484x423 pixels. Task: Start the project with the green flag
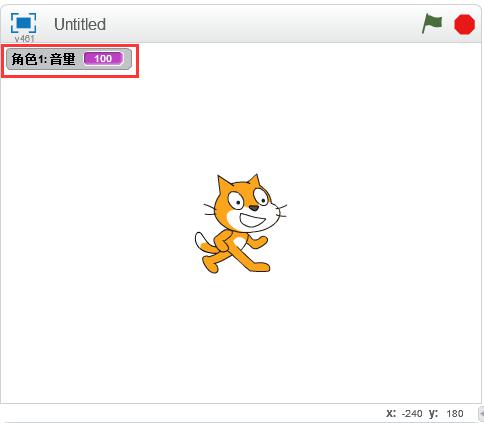(432, 24)
